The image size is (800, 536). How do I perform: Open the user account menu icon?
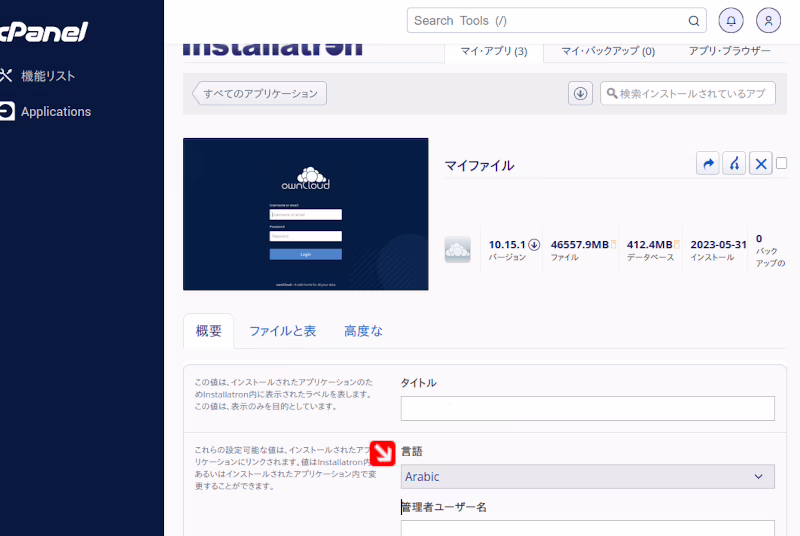768,20
